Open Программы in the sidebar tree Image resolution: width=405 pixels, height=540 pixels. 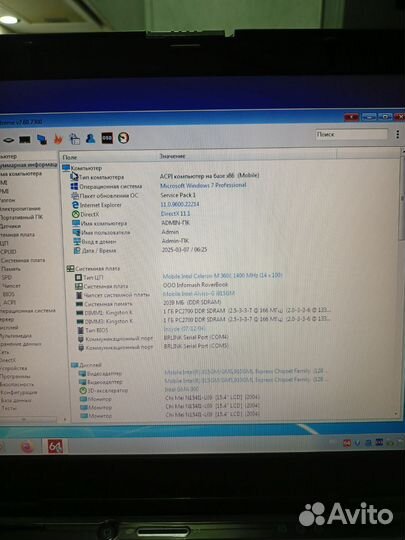click(15, 376)
